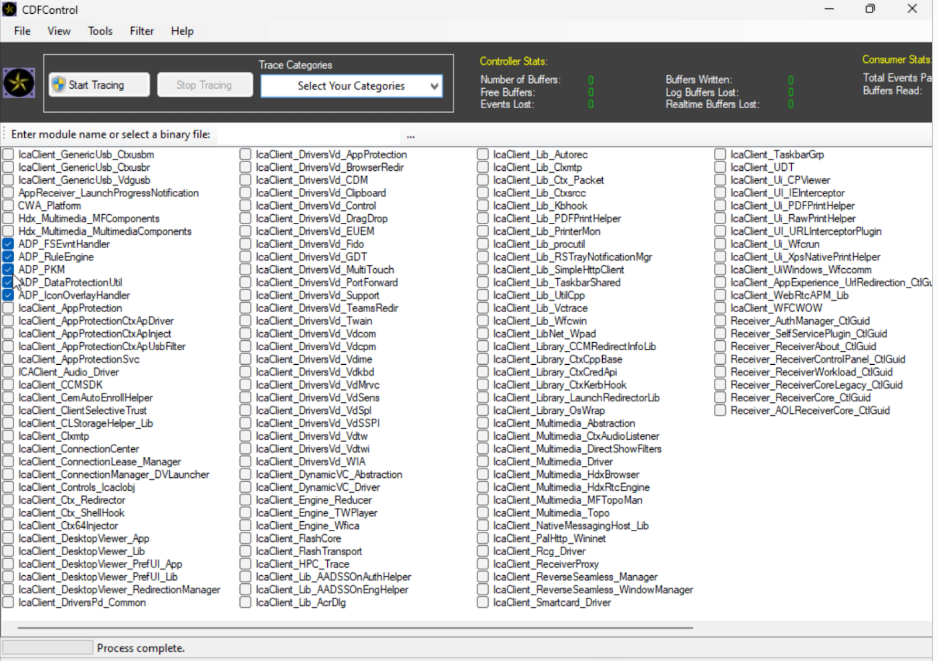This screenshot has width=937, height=661.
Task: Open the File menu
Action: click(22, 31)
